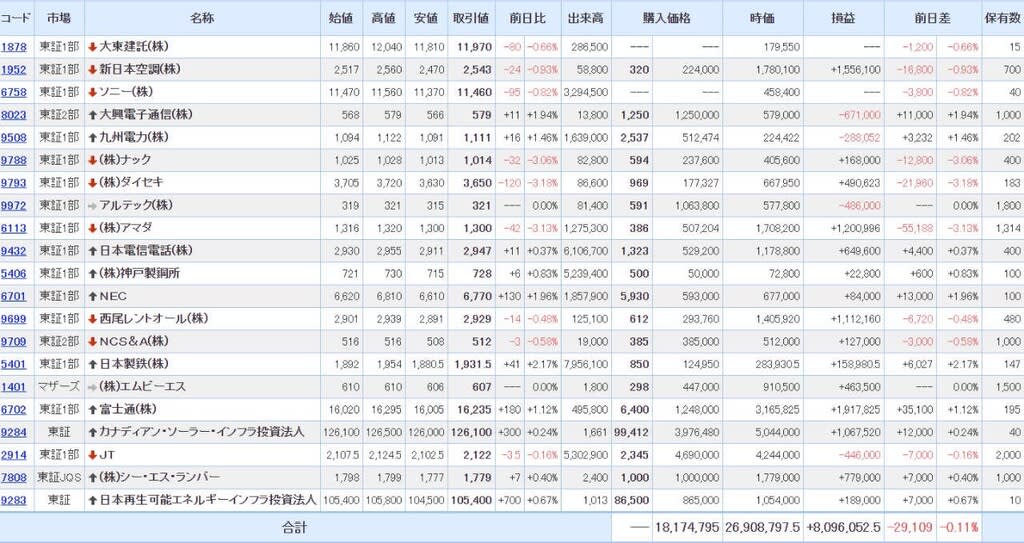Click the 名称 column header

[202, 18]
